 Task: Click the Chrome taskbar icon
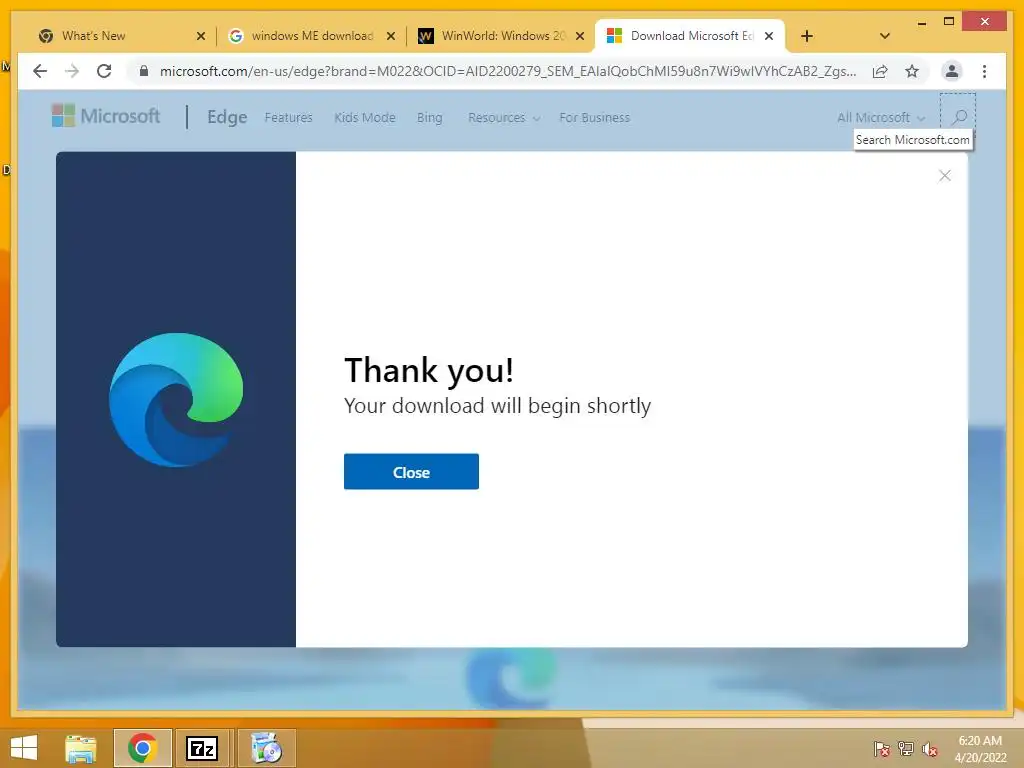coord(142,748)
